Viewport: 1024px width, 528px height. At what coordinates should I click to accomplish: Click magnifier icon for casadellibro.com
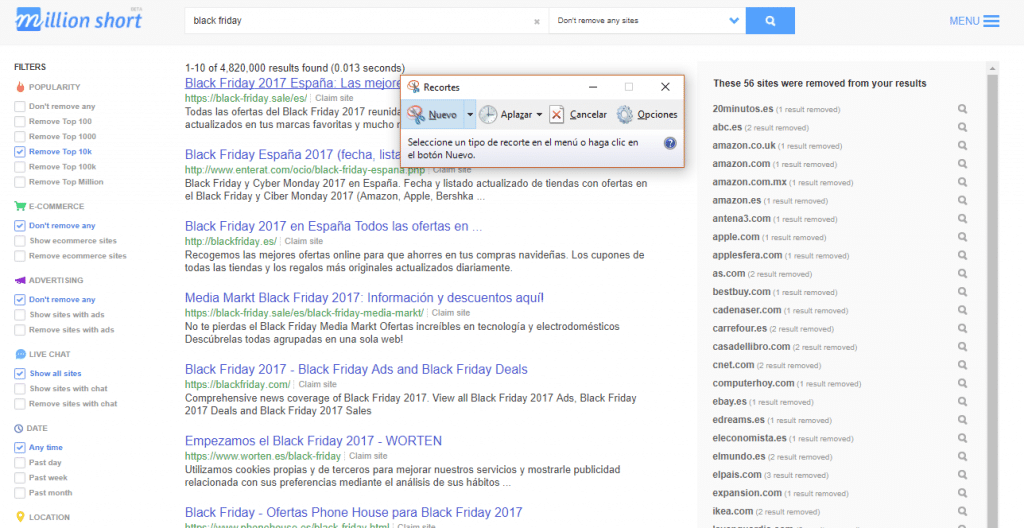pyautogui.click(x=963, y=347)
